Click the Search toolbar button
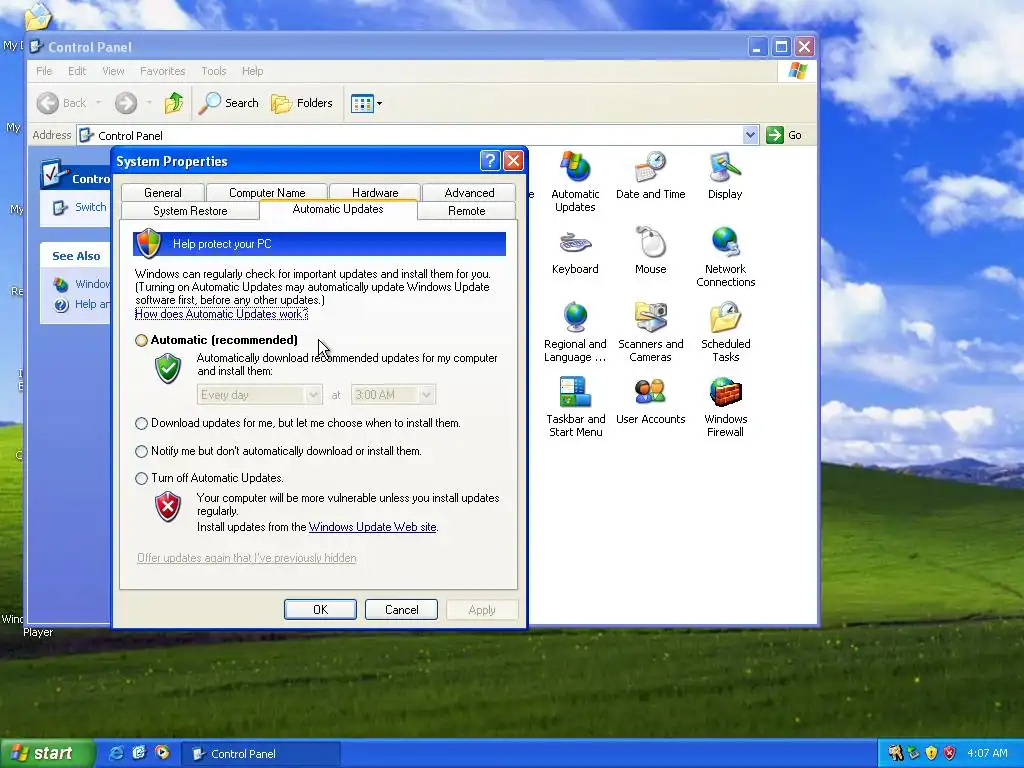 [229, 103]
